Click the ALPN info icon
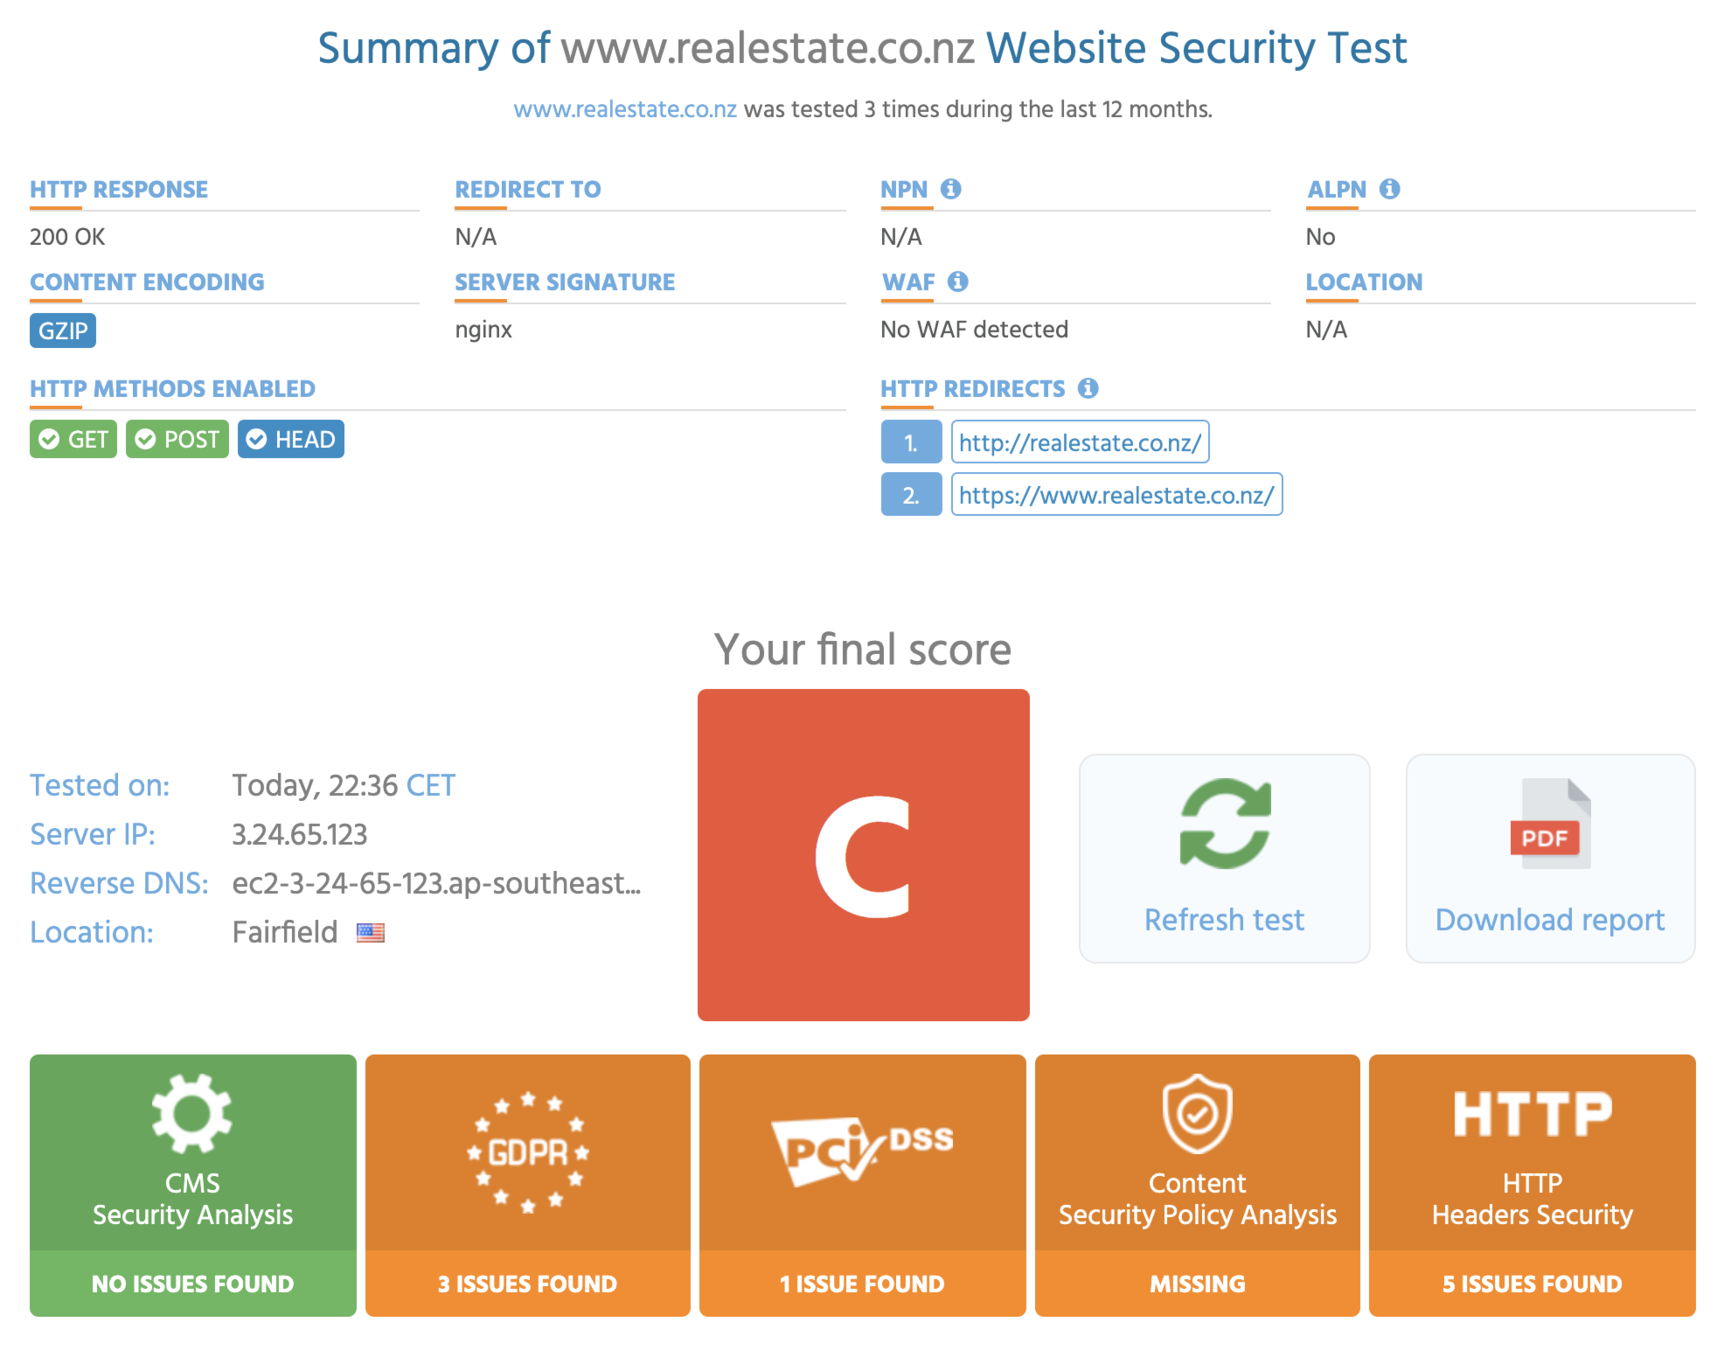This screenshot has height=1350, width=1724. tap(1389, 188)
